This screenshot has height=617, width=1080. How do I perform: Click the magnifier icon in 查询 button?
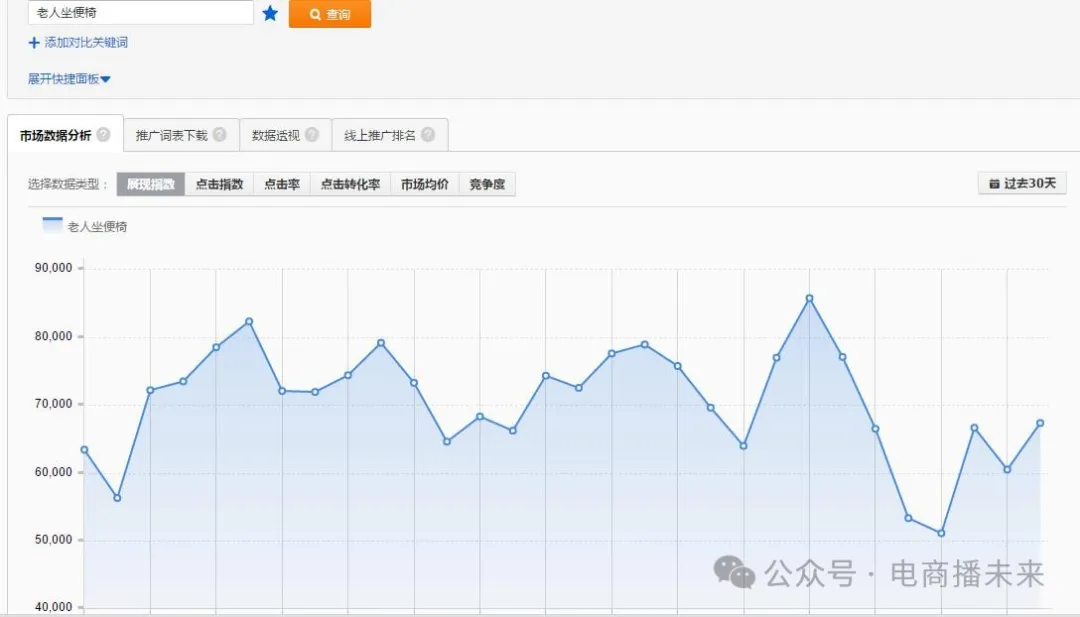(x=315, y=15)
